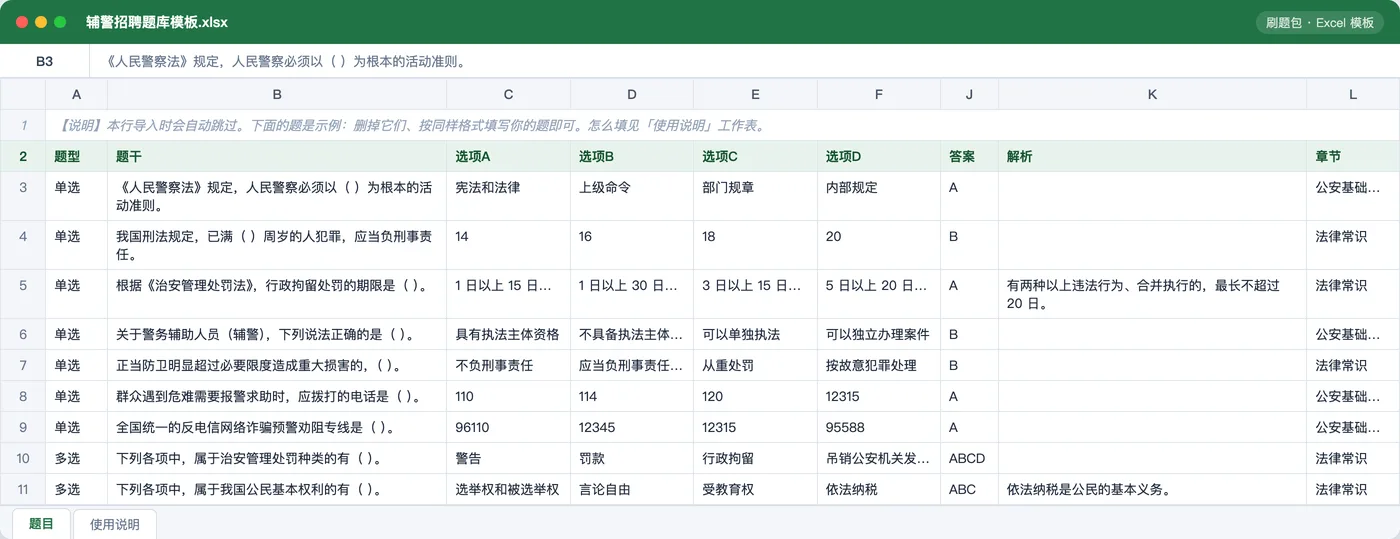
Task: Click the 答案 header cell
Action: pyautogui.click(x=969, y=156)
